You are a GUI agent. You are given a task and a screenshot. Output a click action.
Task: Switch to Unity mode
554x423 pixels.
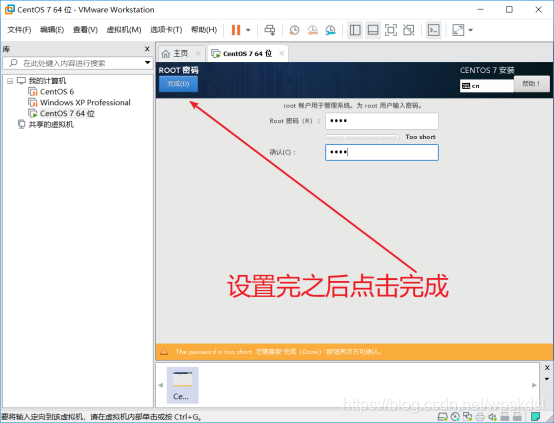409,30
